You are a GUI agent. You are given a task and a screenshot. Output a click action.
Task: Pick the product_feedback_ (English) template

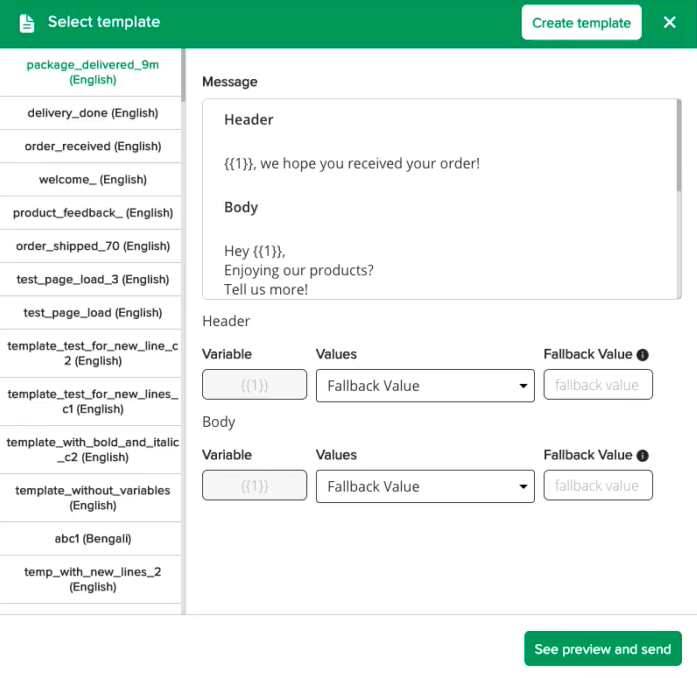point(93,213)
